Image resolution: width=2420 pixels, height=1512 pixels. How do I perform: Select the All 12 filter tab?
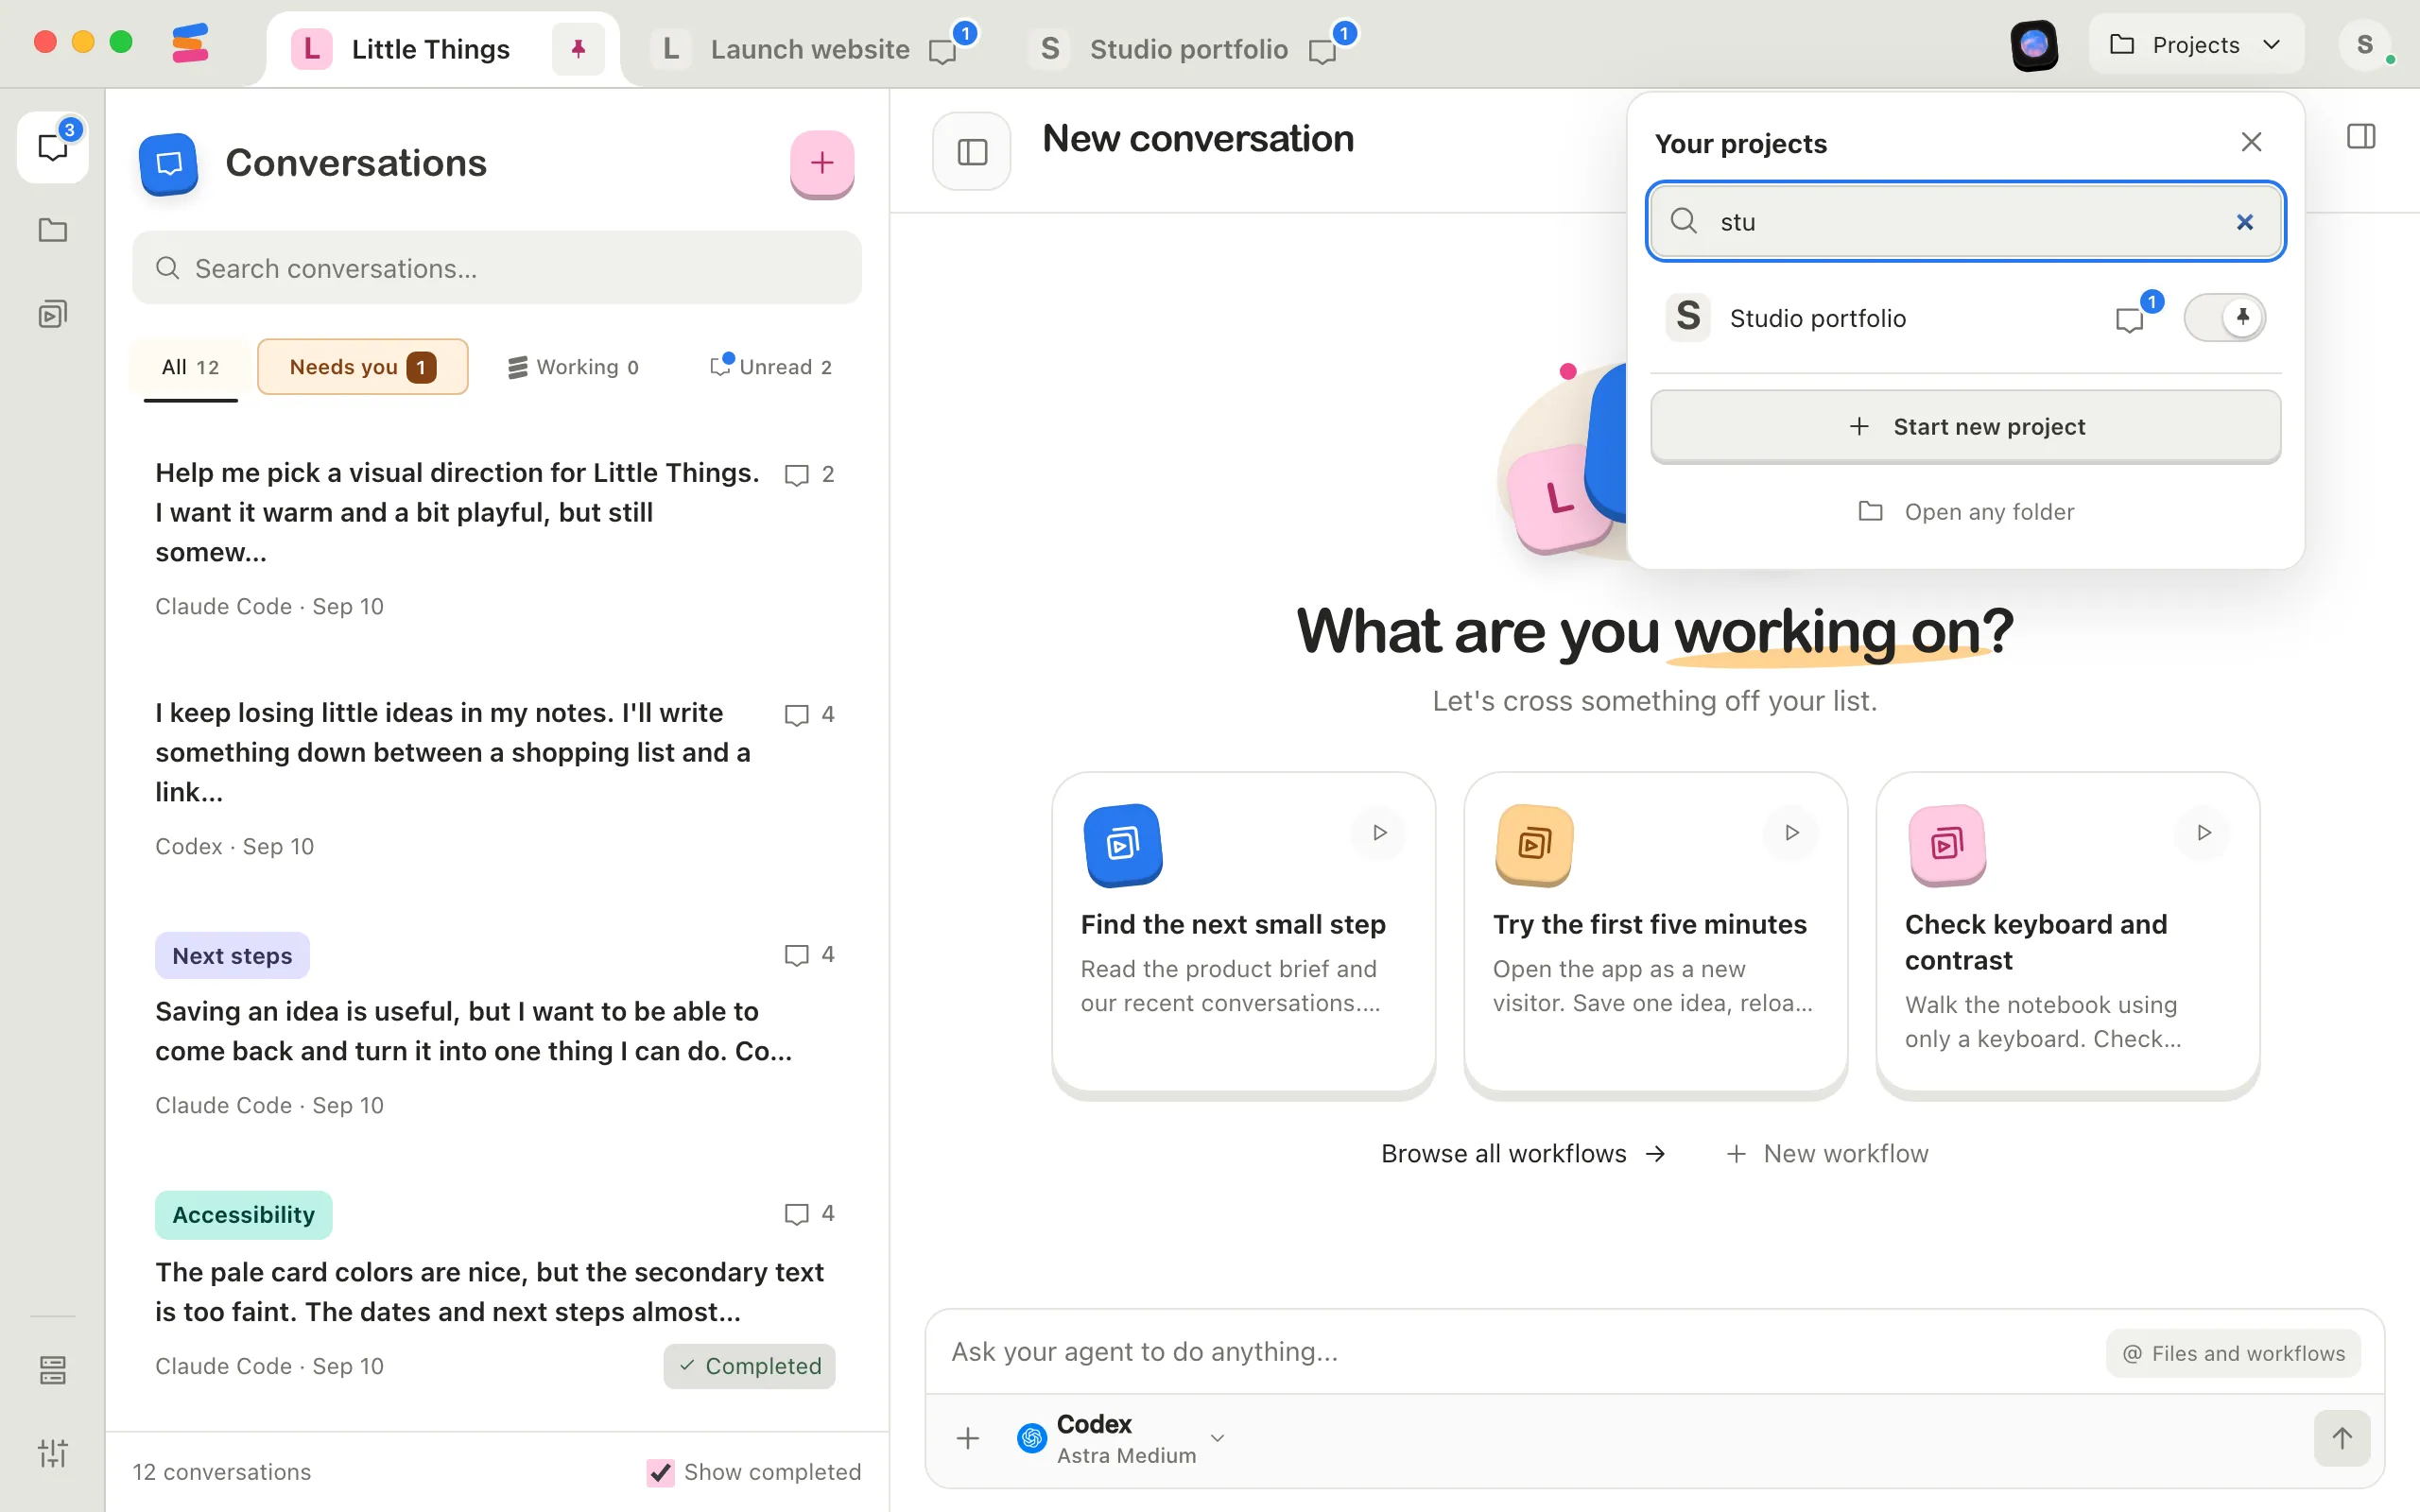pos(190,367)
